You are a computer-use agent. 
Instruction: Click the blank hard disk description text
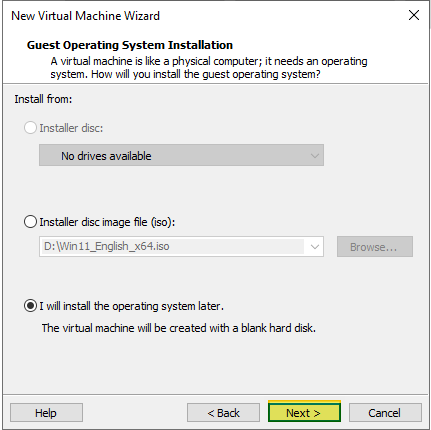click(179, 328)
